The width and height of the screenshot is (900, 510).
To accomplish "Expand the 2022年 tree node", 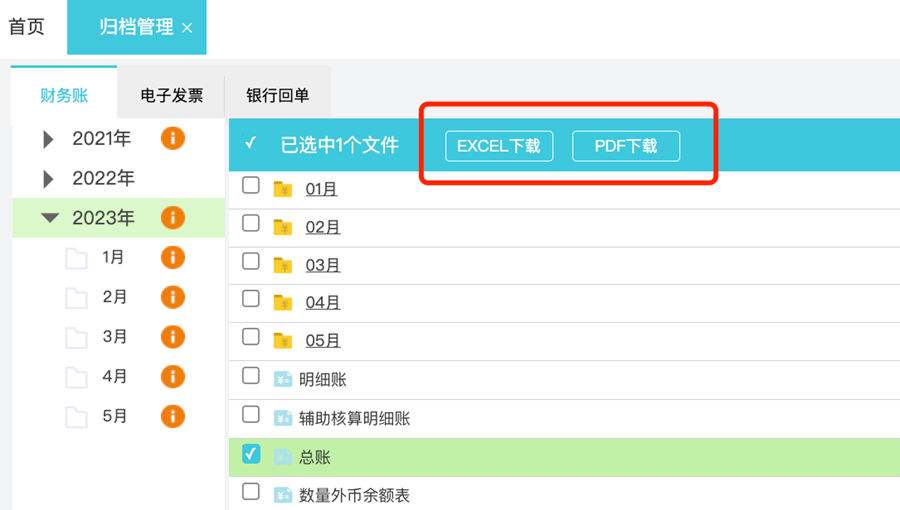I will [49, 180].
